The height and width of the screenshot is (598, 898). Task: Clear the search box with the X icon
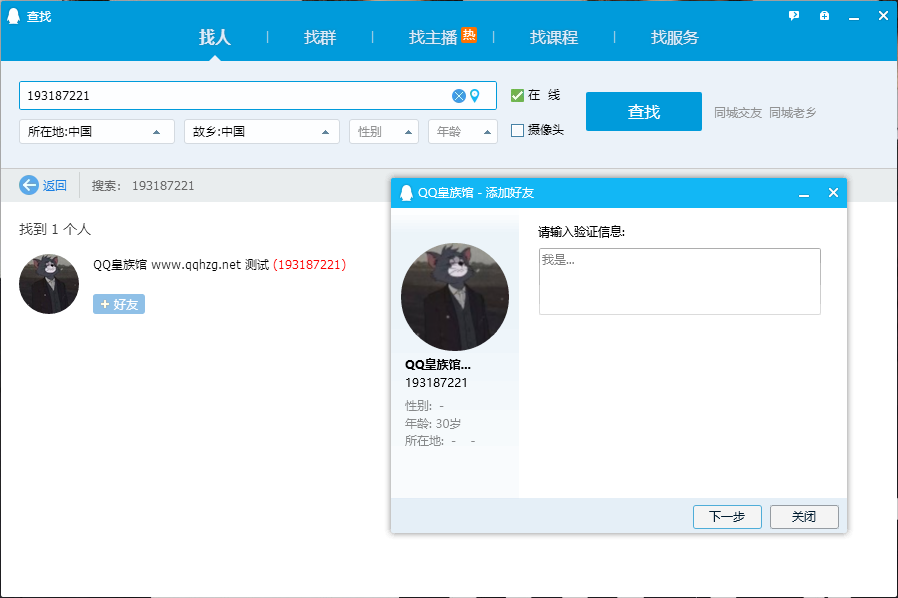[459, 96]
